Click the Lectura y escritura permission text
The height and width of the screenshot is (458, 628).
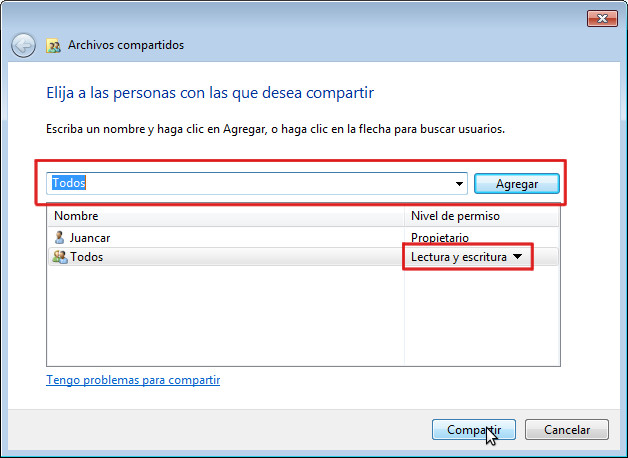click(459, 257)
